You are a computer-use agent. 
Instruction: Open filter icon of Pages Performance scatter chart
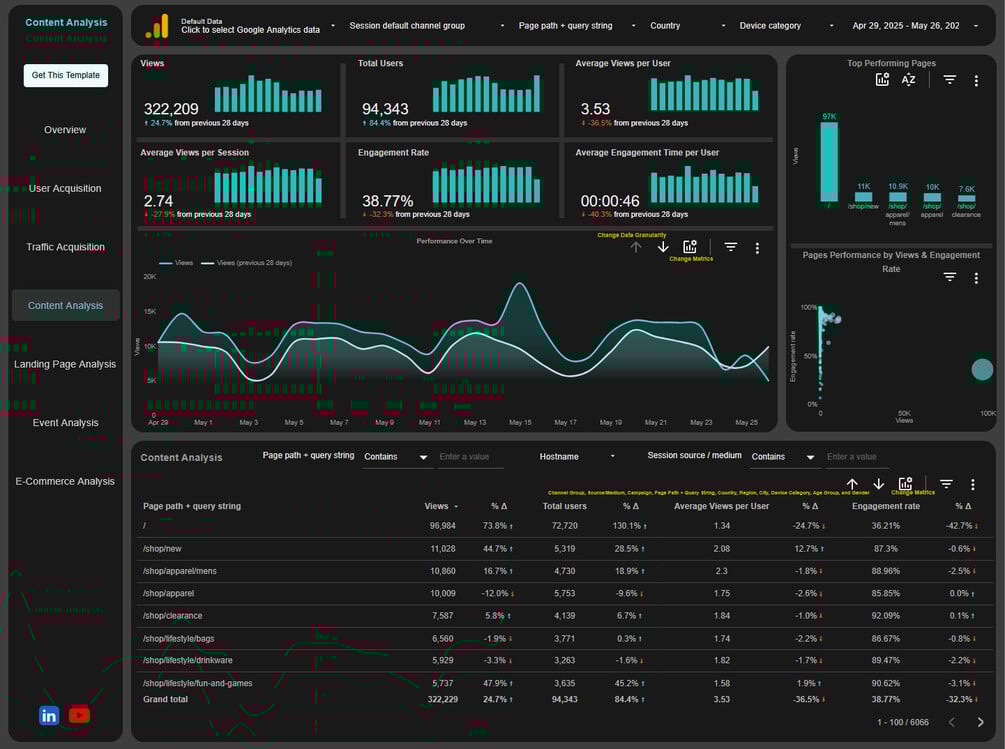point(950,277)
